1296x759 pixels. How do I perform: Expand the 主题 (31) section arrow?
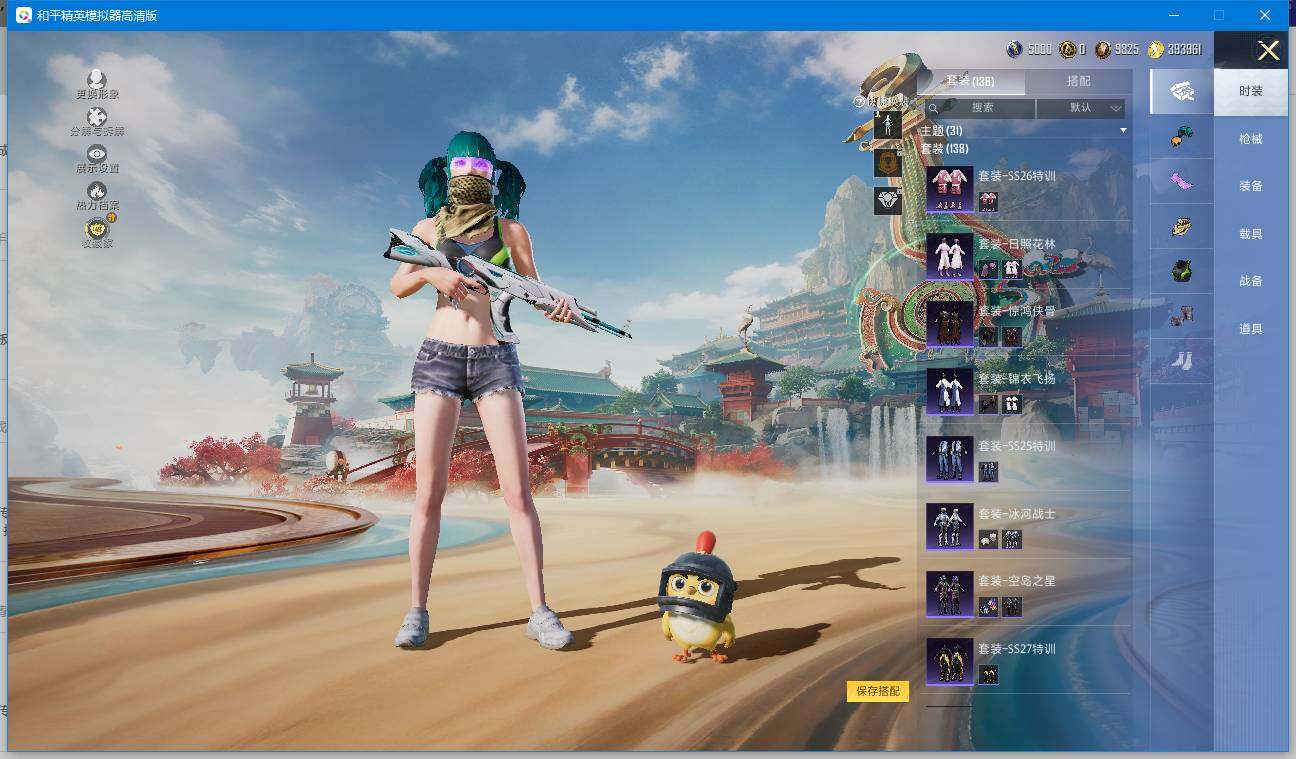click(x=1123, y=131)
